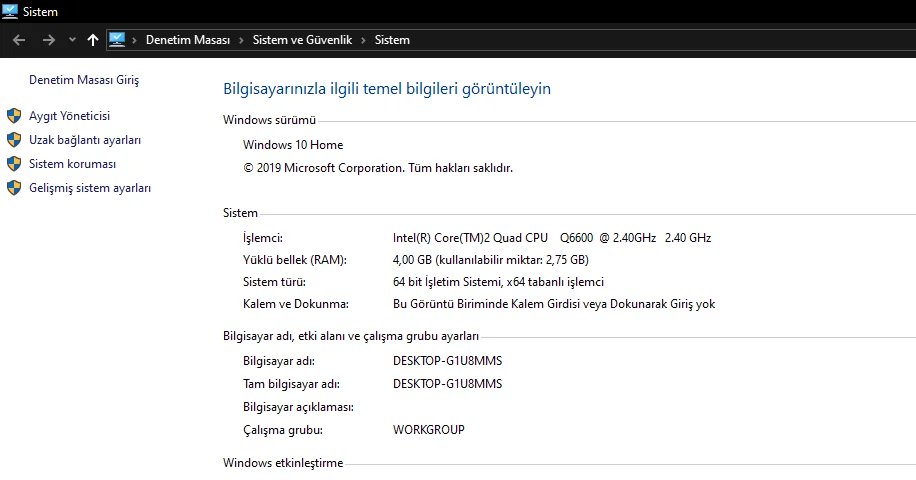The height and width of the screenshot is (480, 916).
Task: Select the 2019 Microsoft Corporation copyright text
Action: (x=378, y=168)
